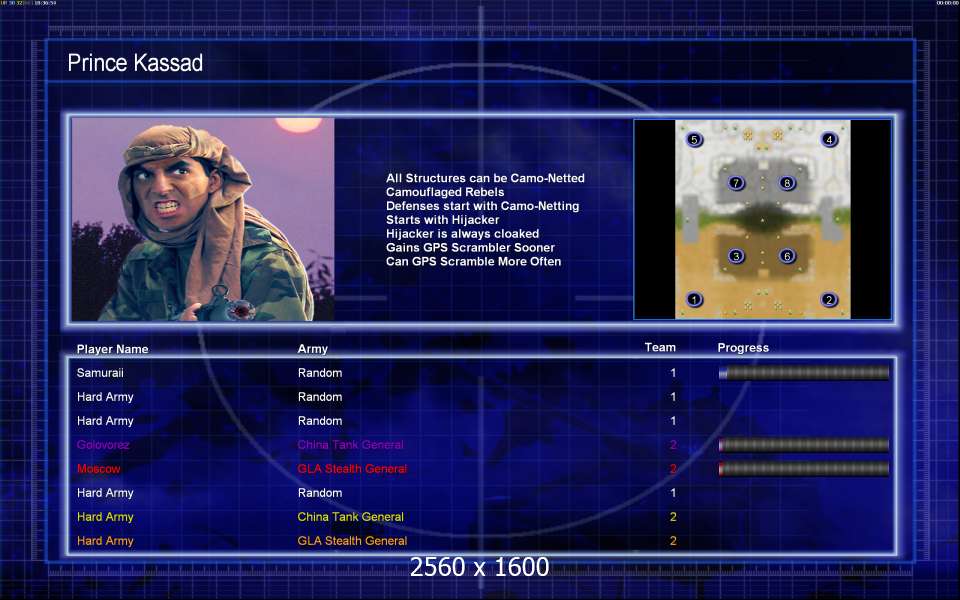
Task: Select the player name "Samuraii"
Action: point(100,372)
